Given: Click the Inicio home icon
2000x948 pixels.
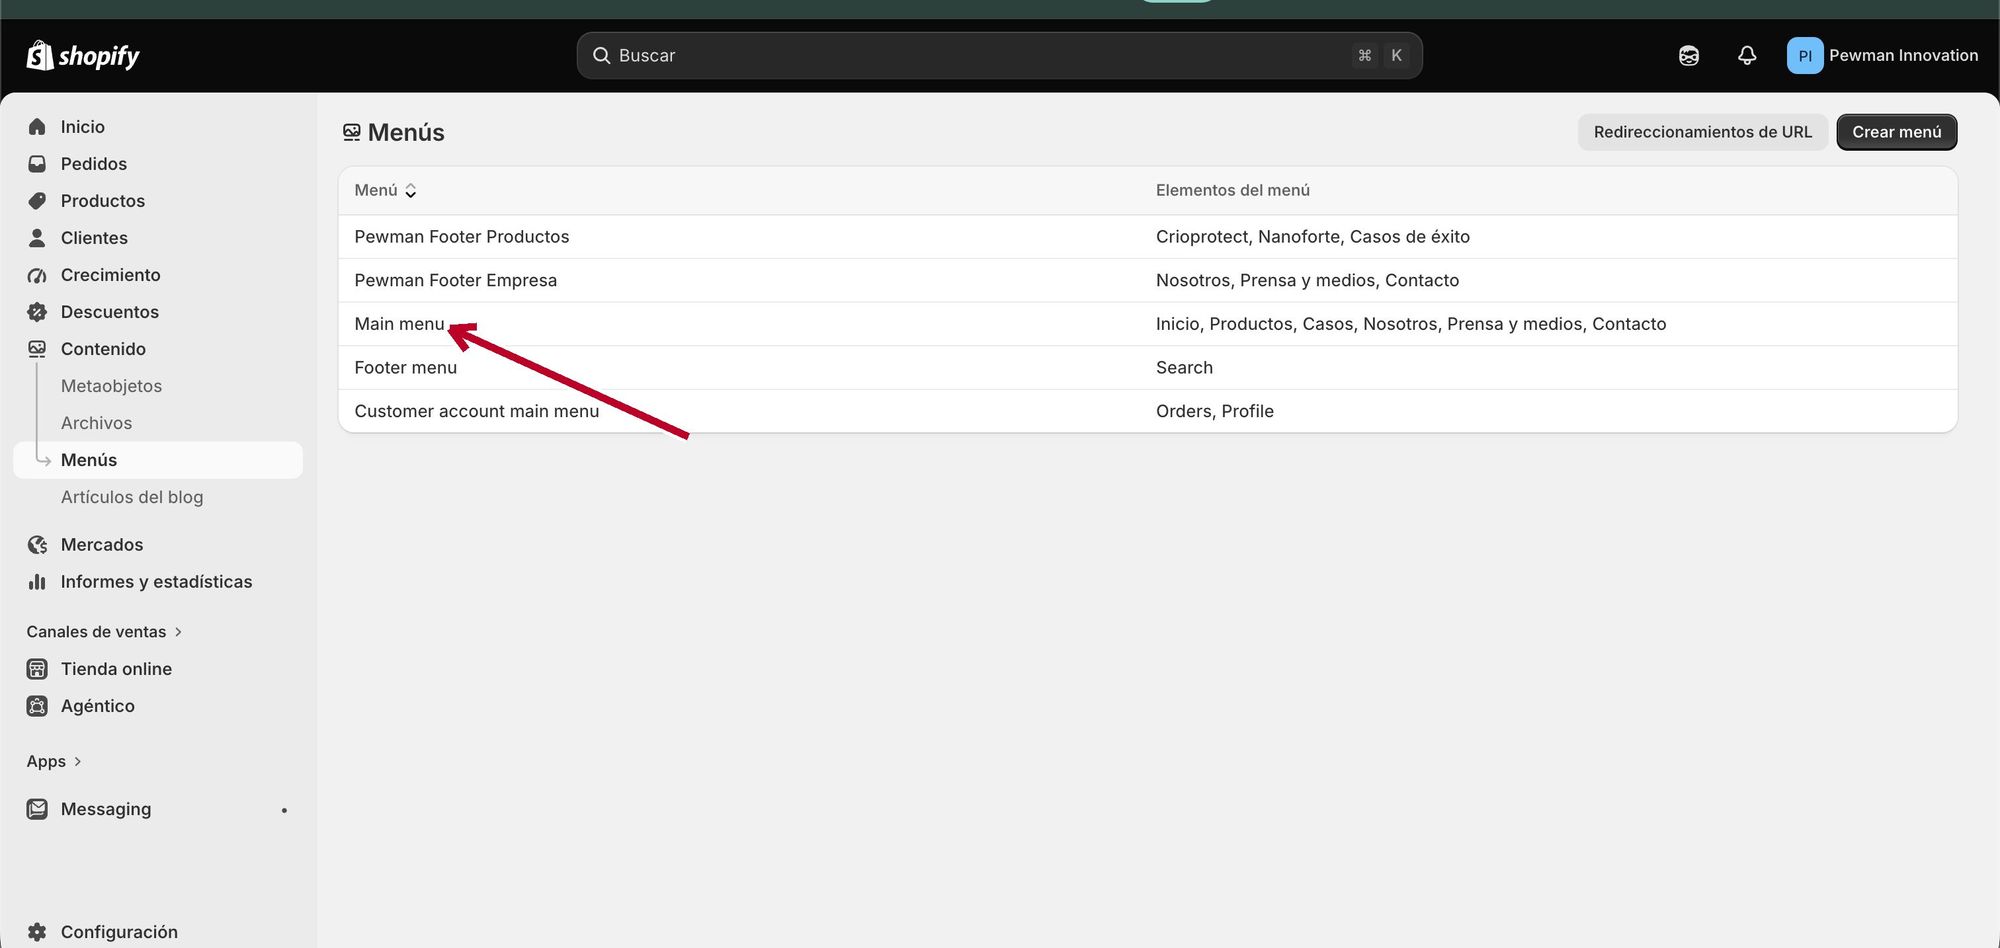Looking at the screenshot, I should coord(37,127).
